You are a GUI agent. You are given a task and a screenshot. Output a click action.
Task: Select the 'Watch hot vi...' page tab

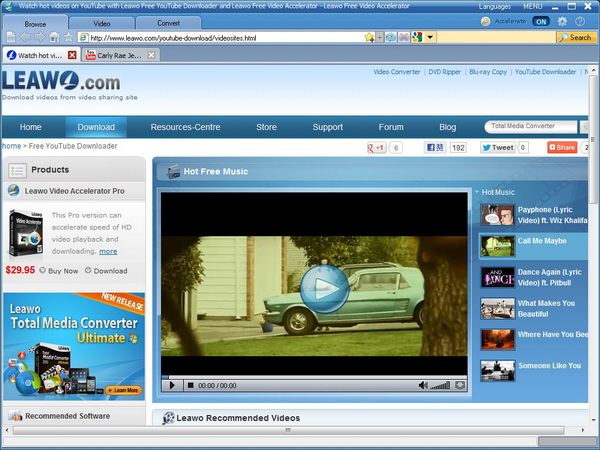[40, 55]
